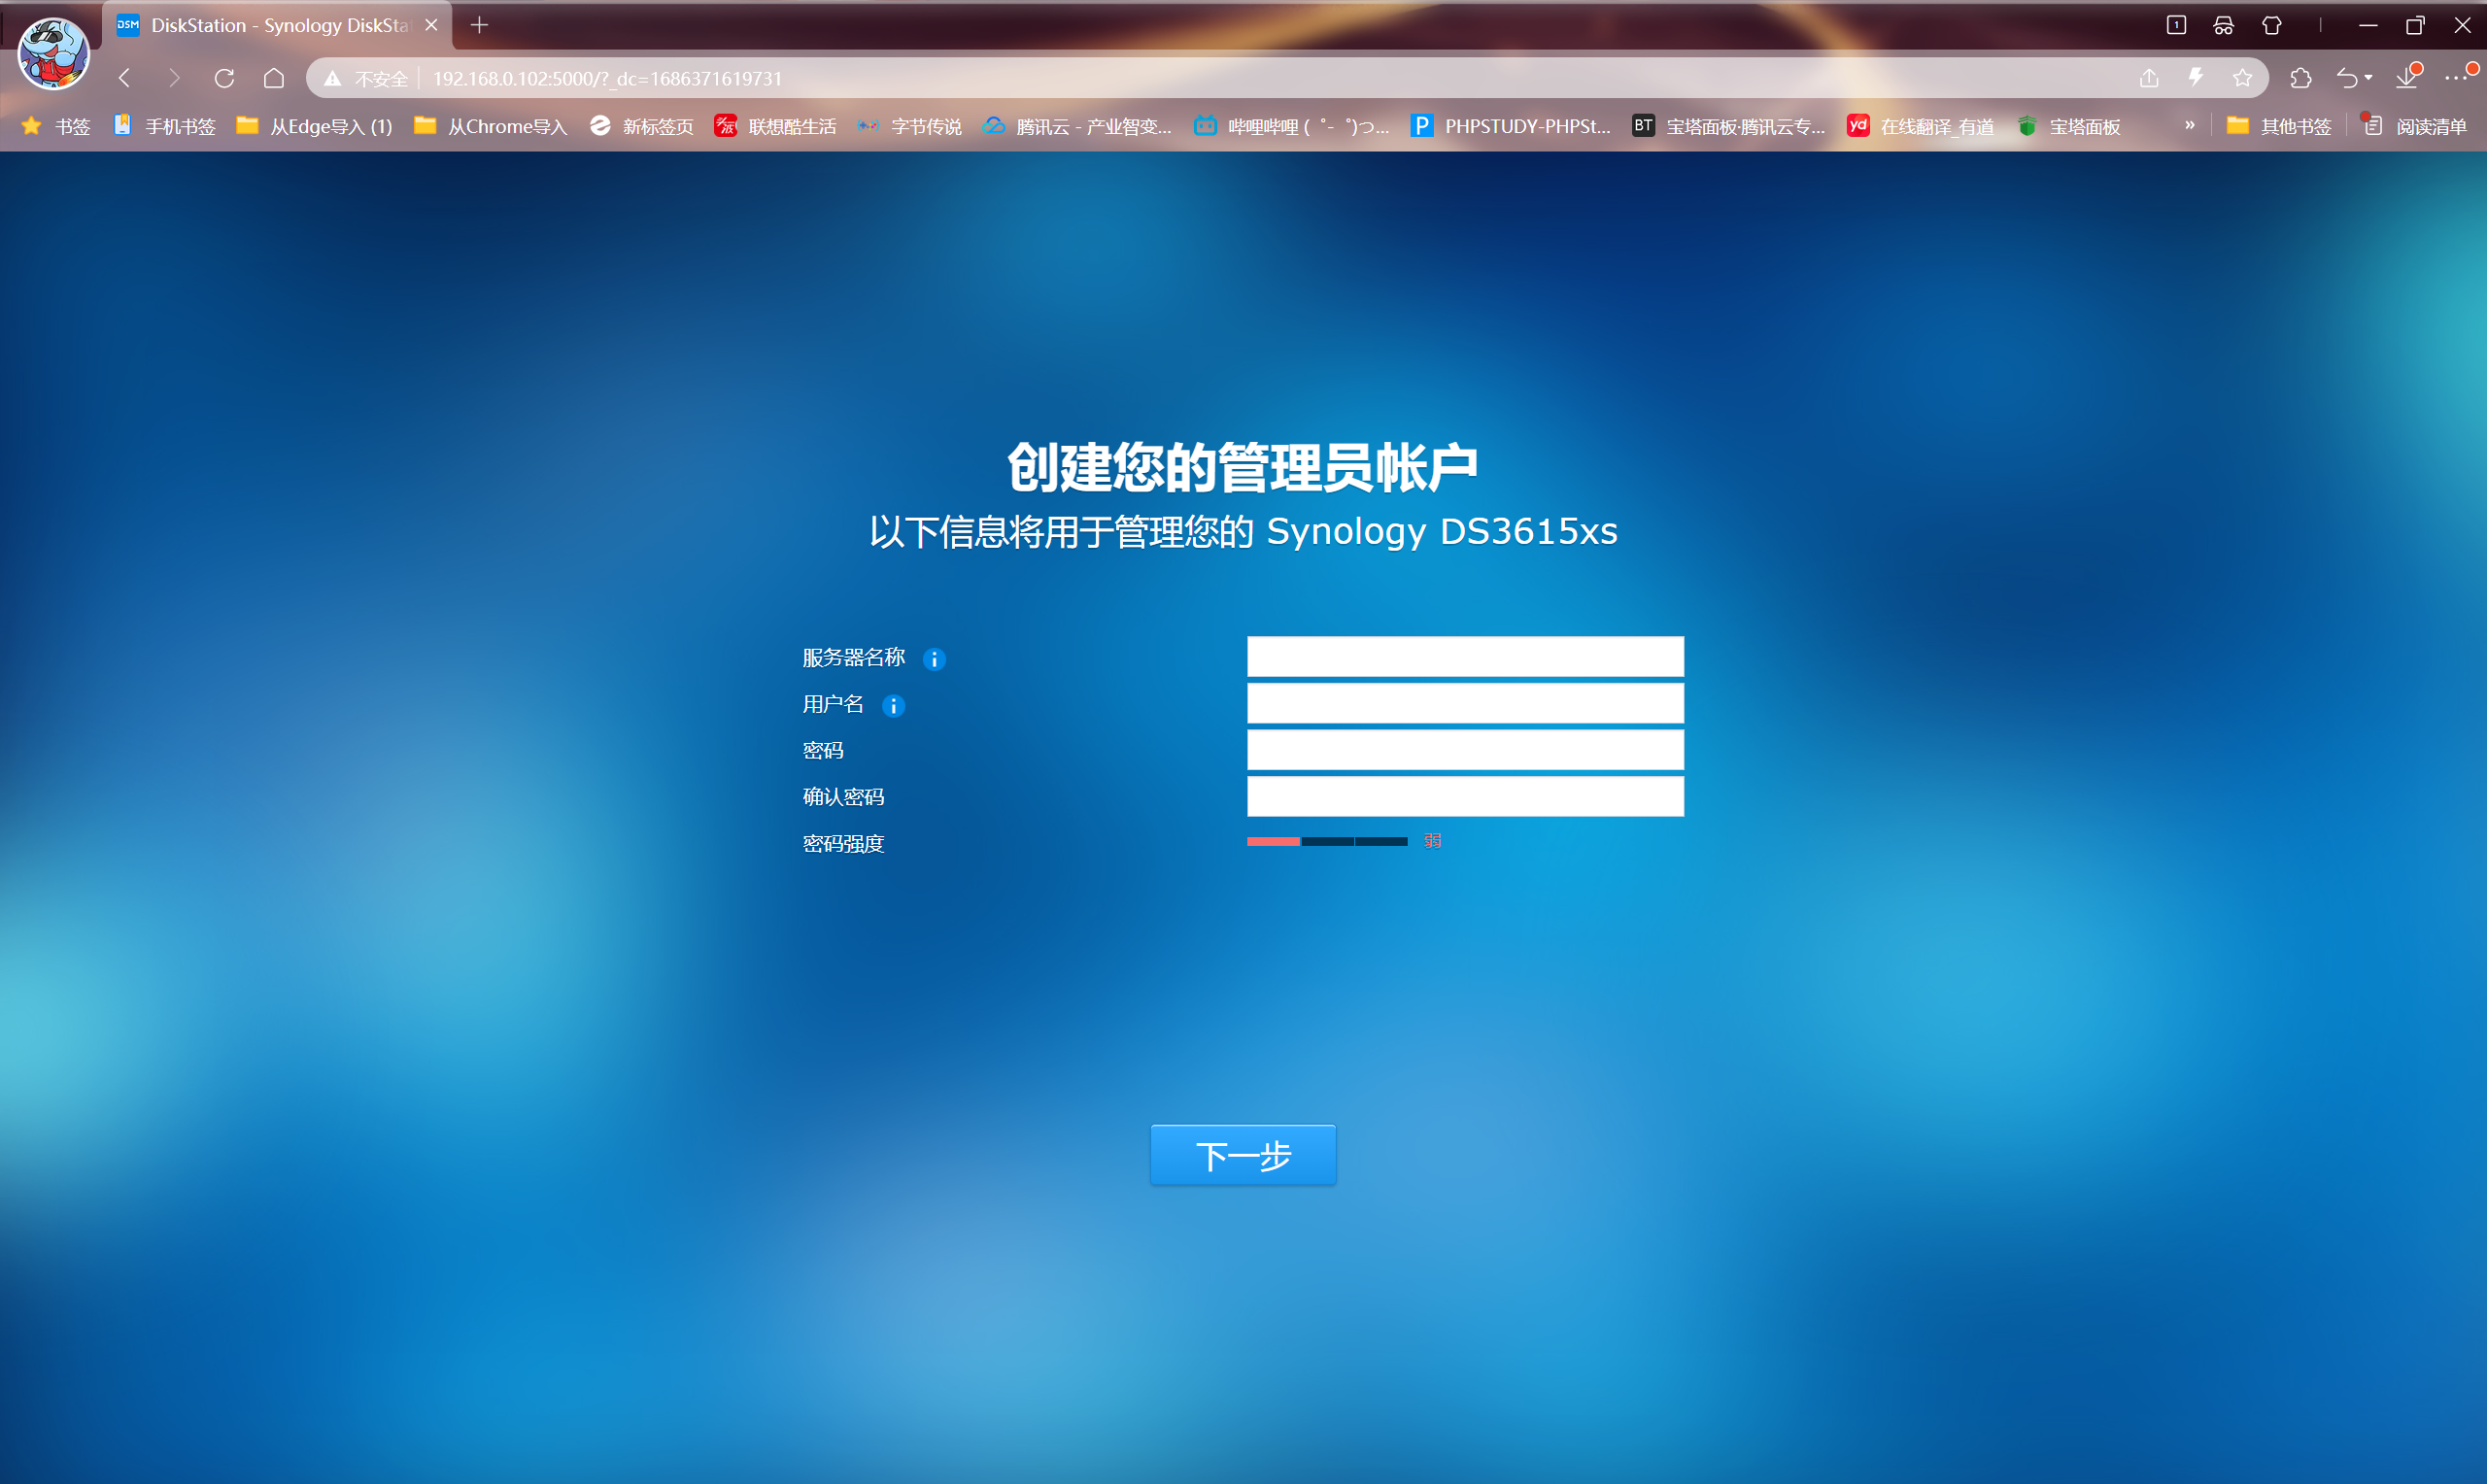Click the skin shirt icon in title bar
The height and width of the screenshot is (1484, 2487).
tap(2271, 25)
